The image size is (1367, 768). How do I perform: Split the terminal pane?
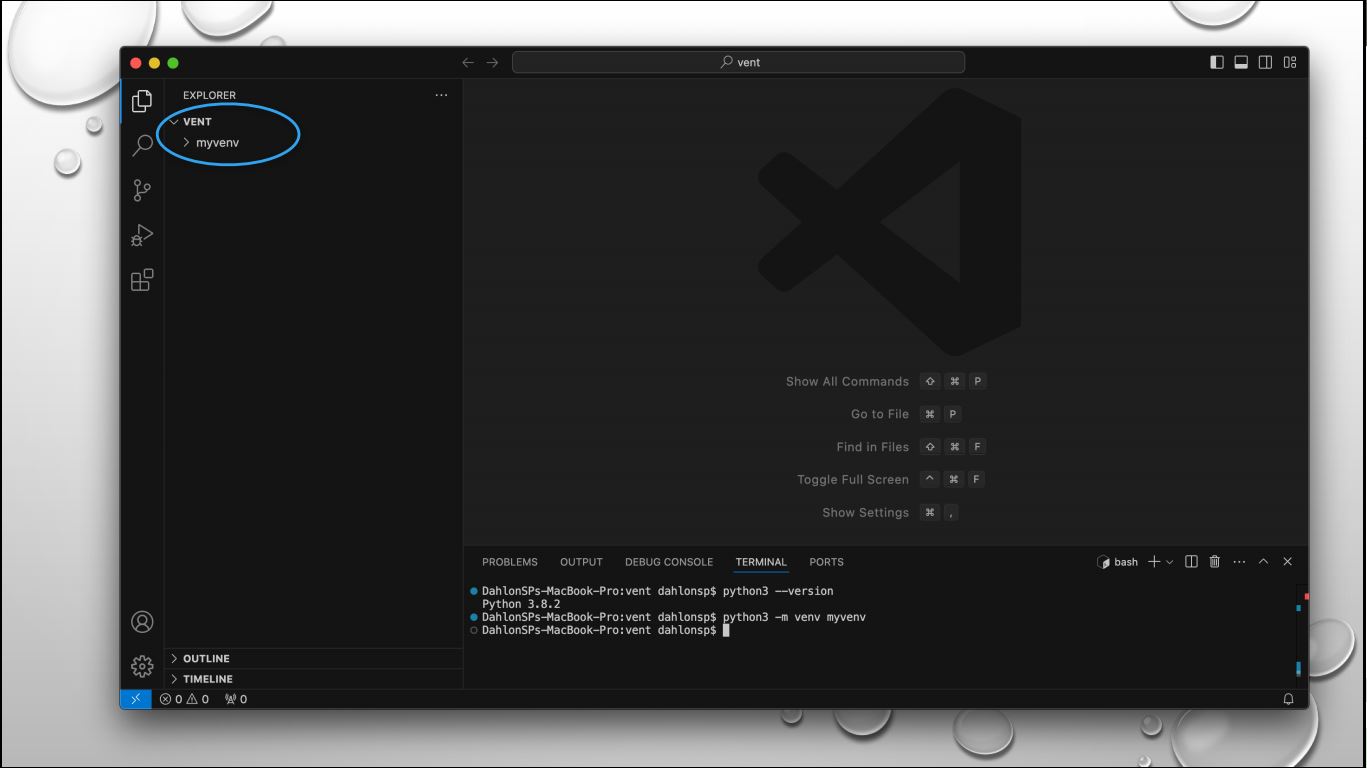coord(1191,562)
